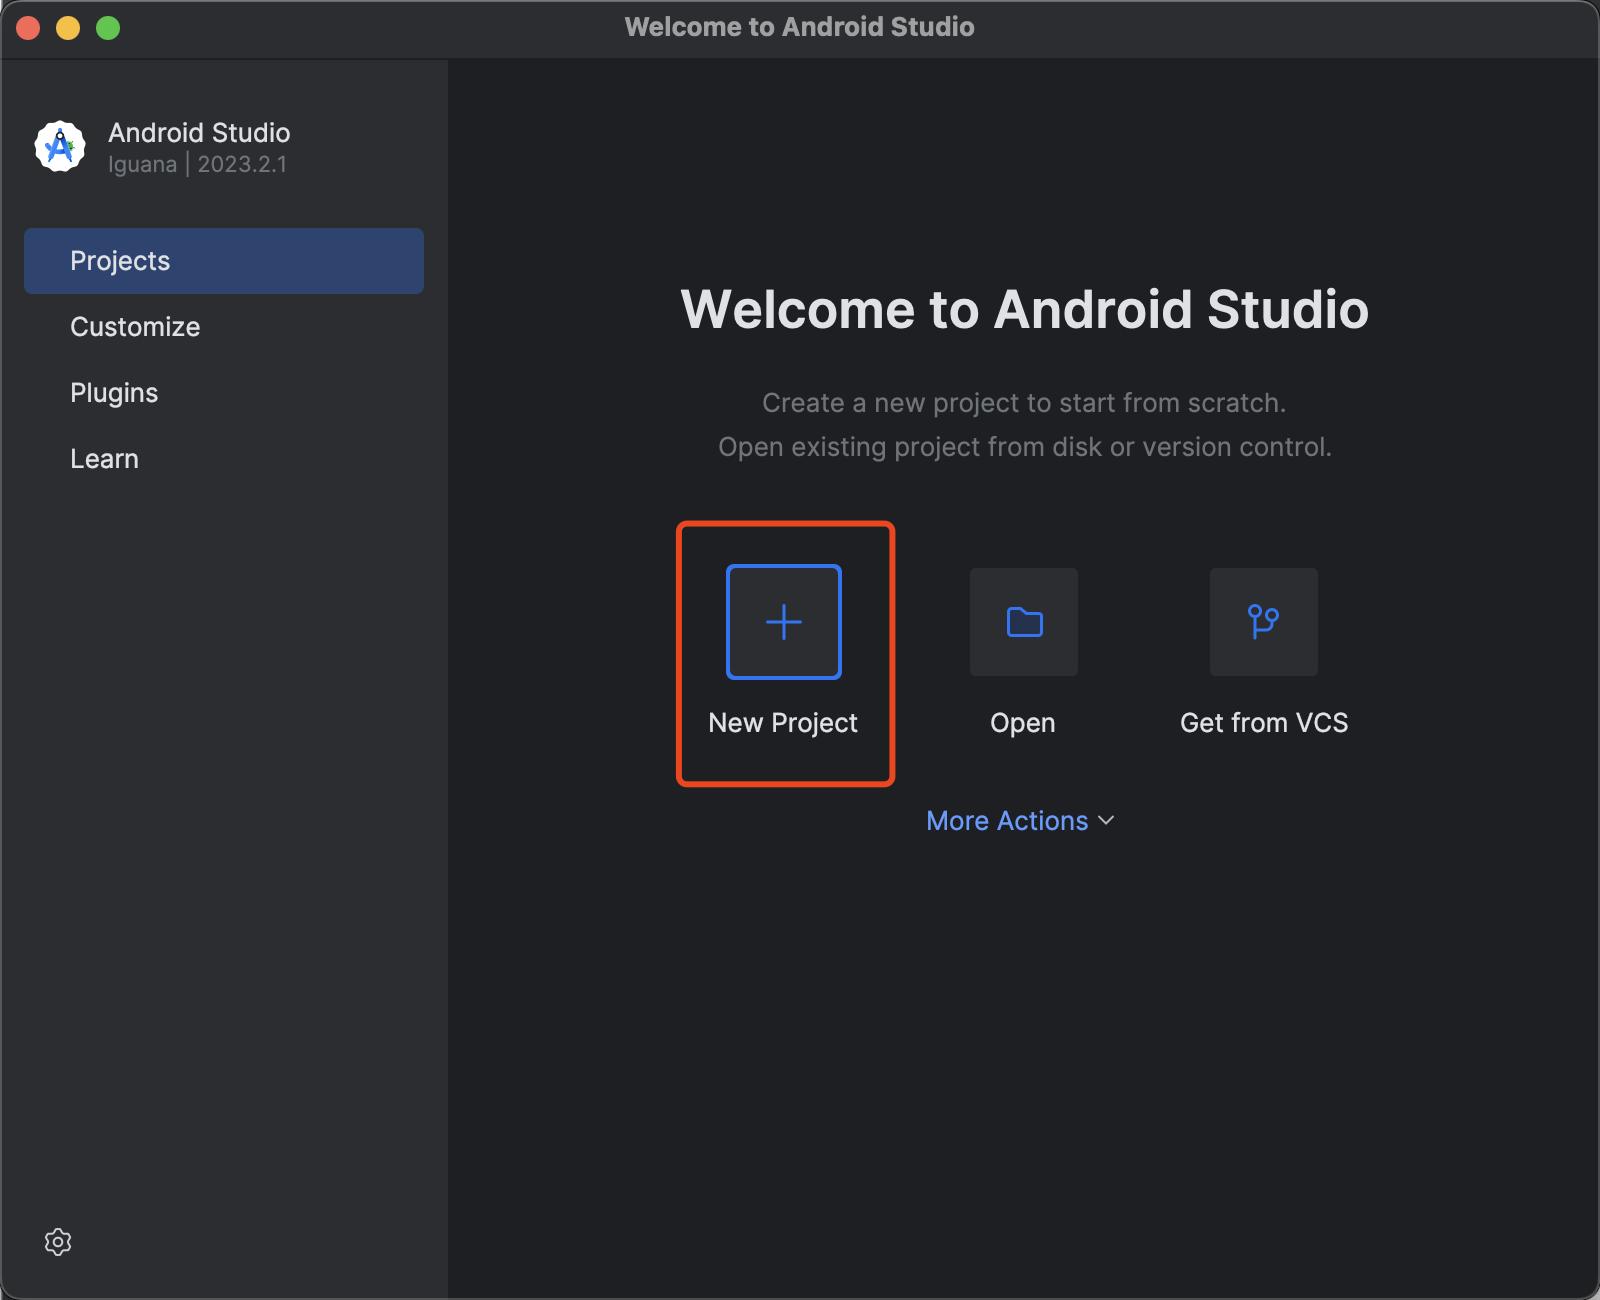The height and width of the screenshot is (1300, 1600).
Task: Click the Get from VCS branch icon
Action: point(1264,622)
